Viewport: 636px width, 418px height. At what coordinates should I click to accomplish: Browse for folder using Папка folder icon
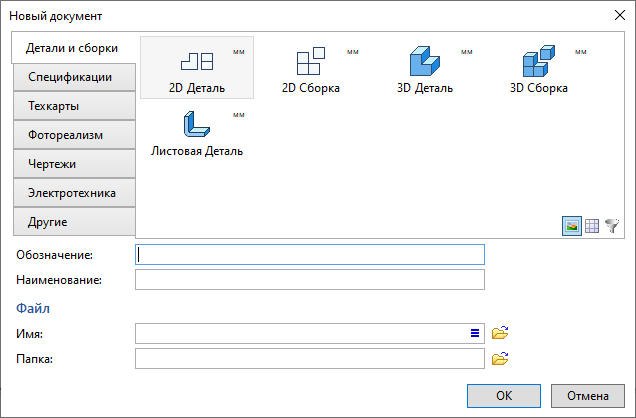500,358
